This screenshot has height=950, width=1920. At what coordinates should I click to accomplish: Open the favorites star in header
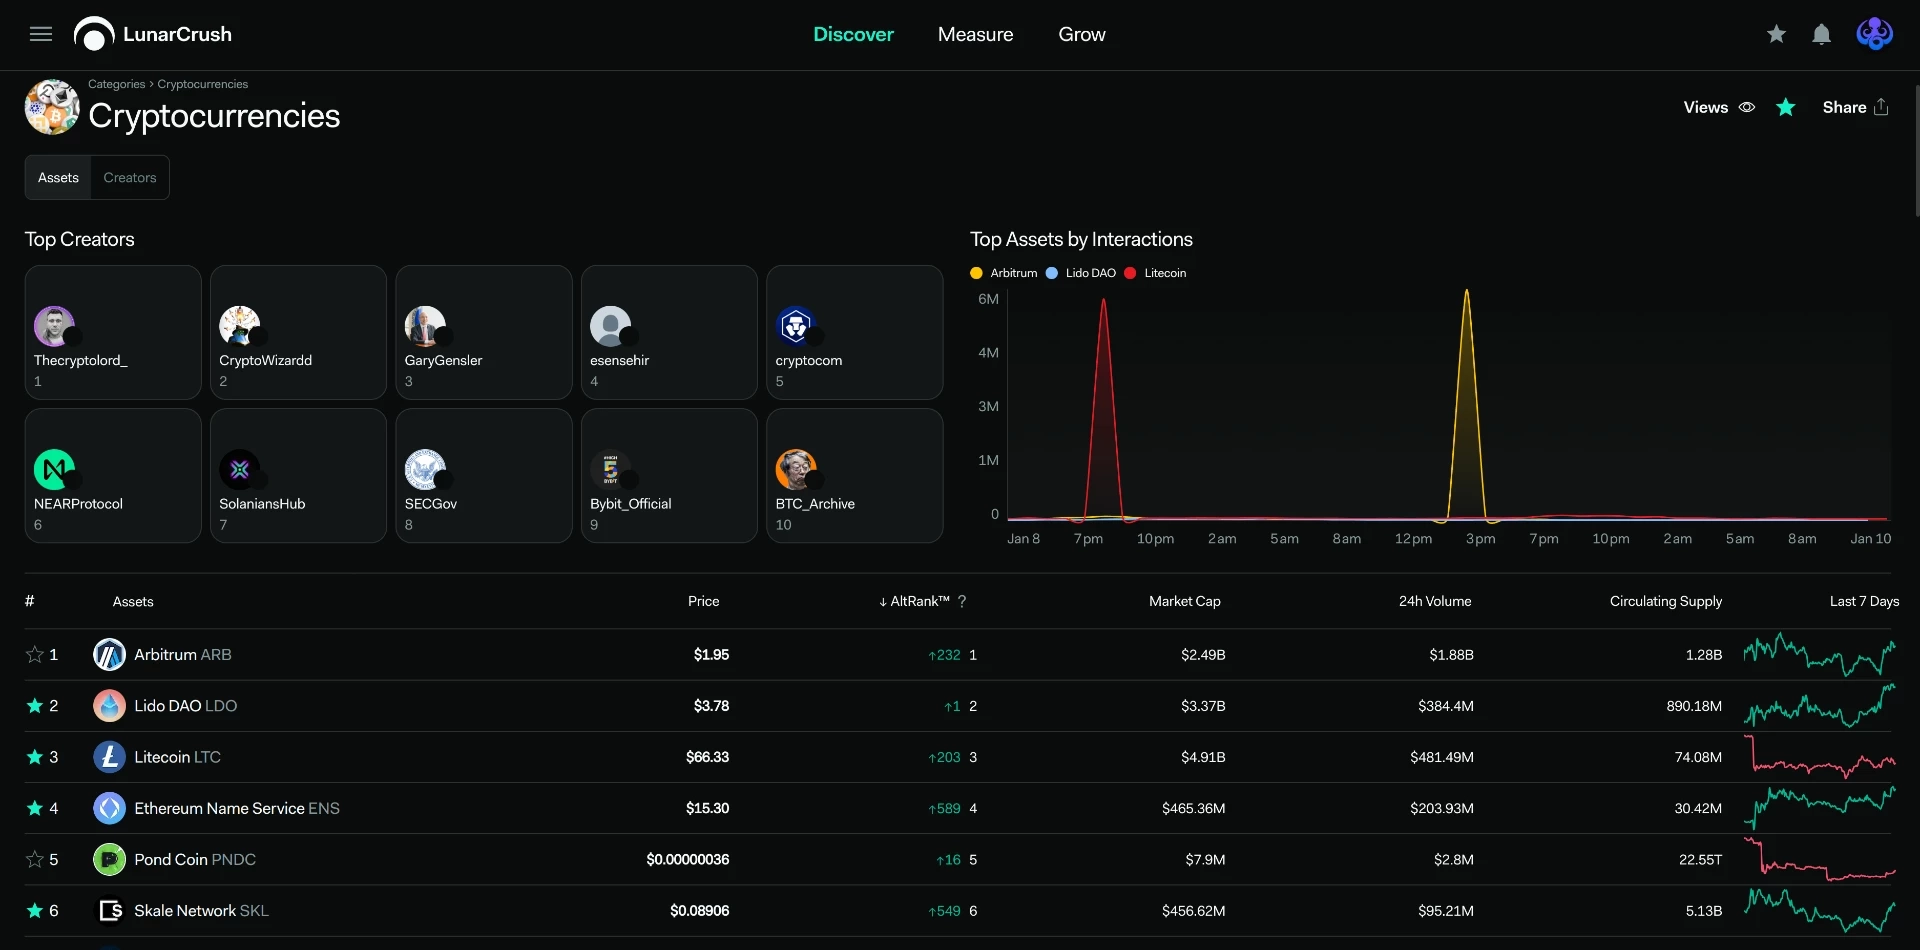click(x=1776, y=34)
